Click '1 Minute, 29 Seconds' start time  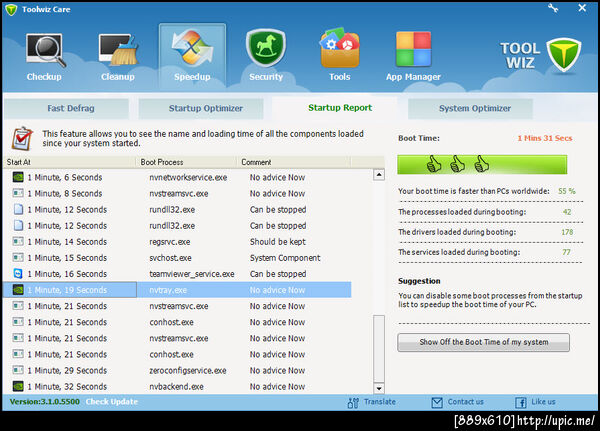(x=67, y=371)
